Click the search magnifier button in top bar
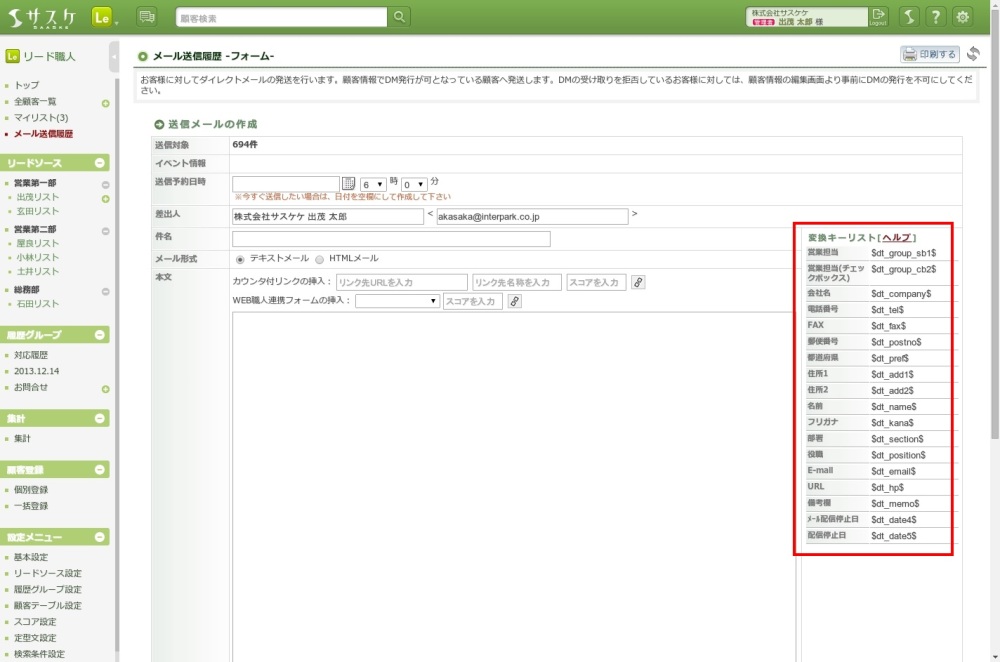Screen dimensions: 1000x662 point(399,17)
